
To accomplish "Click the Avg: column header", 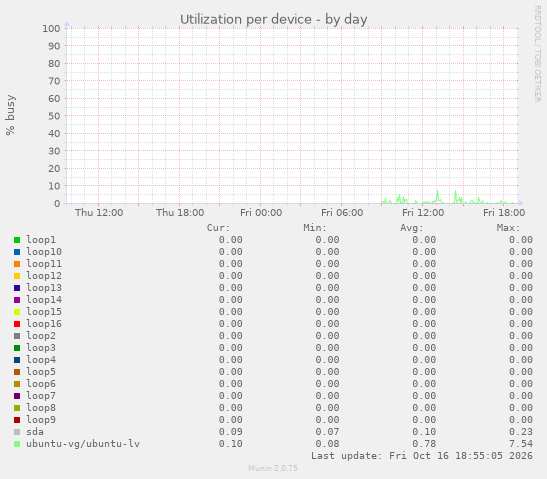I will (412, 228).
